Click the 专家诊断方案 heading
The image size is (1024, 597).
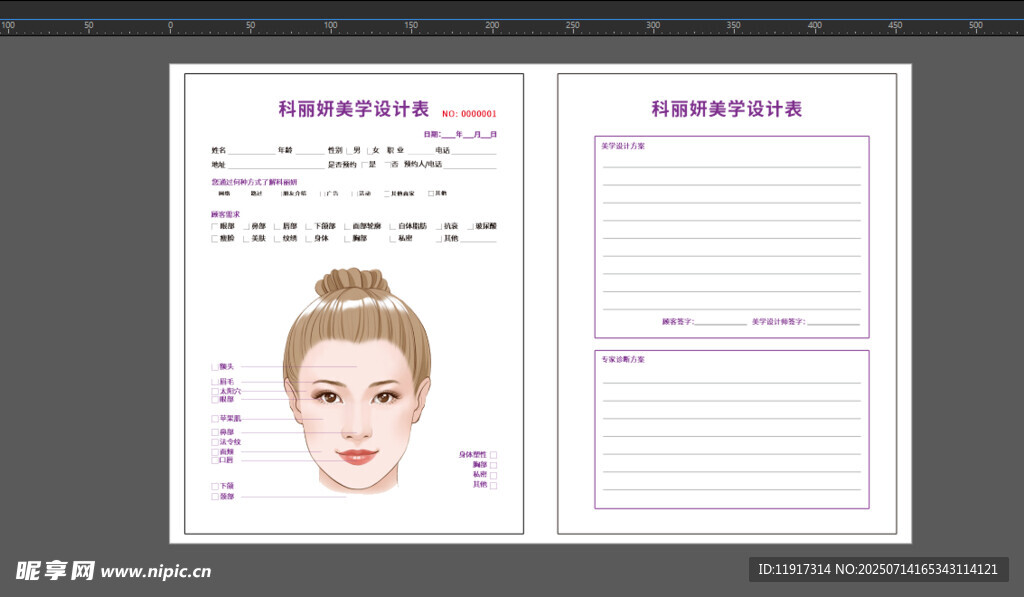pos(623,359)
